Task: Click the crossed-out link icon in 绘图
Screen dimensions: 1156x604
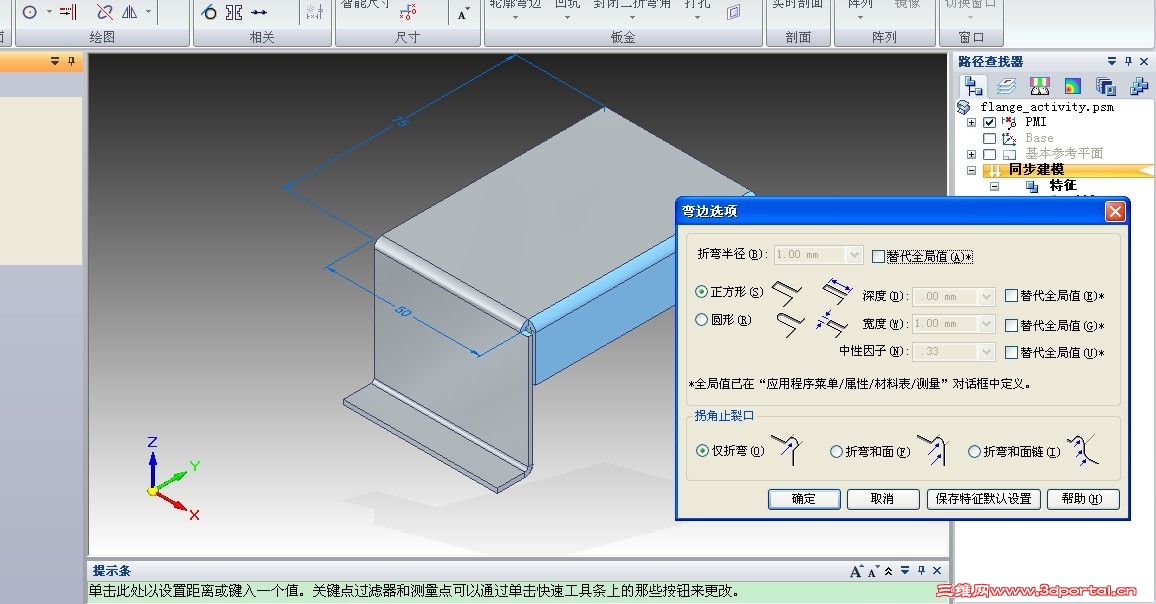Action: [105, 12]
